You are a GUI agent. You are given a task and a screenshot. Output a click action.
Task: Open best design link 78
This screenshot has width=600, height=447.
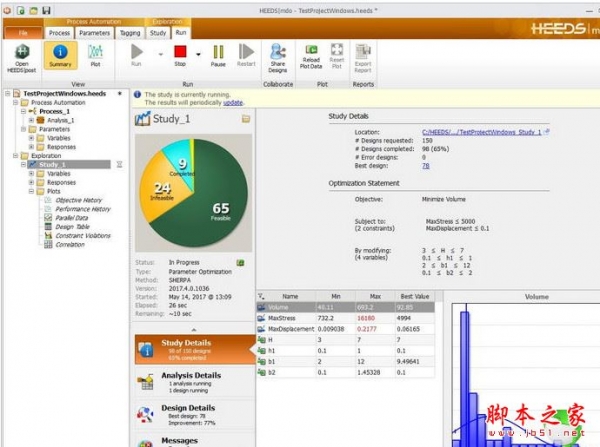tap(426, 166)
